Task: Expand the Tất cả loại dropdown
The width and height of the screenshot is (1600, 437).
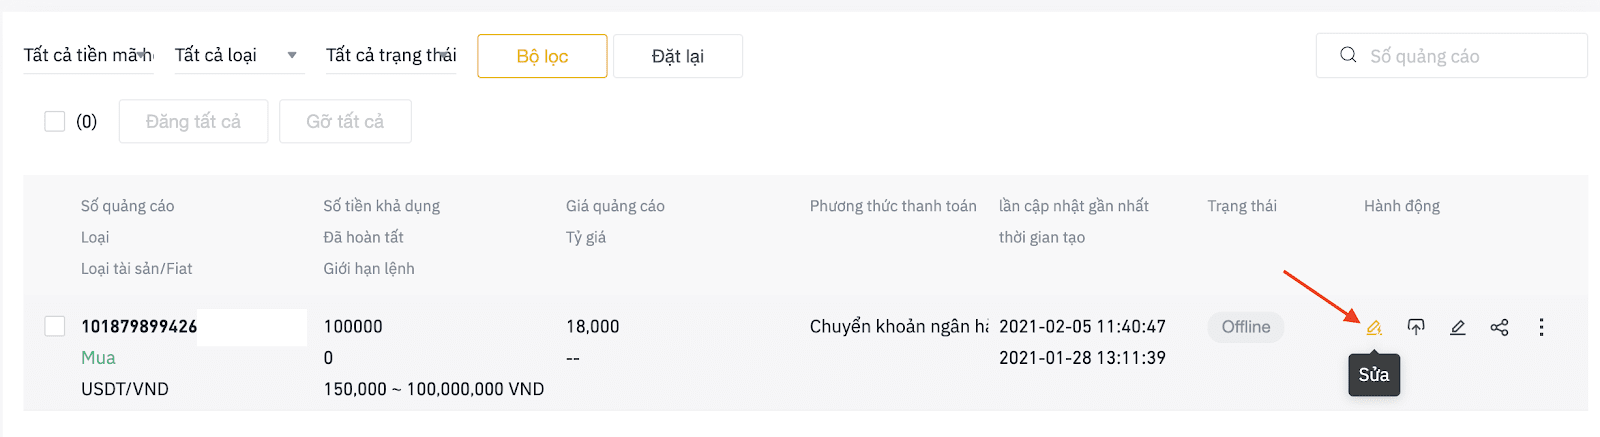Action: coord(239,55)
